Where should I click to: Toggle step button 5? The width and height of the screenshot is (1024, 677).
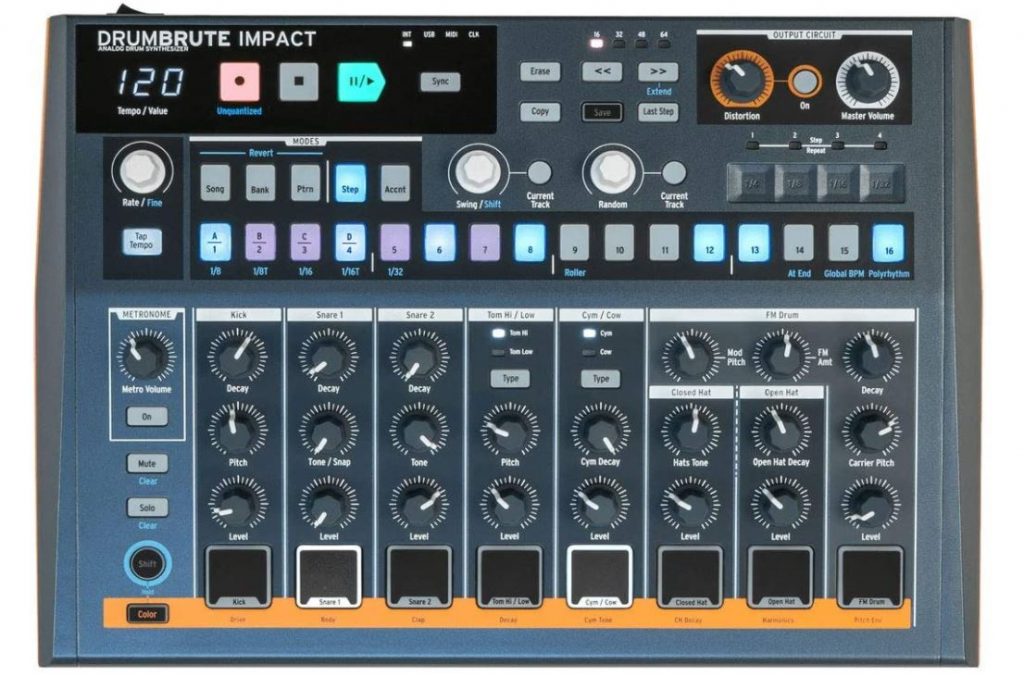395,243
